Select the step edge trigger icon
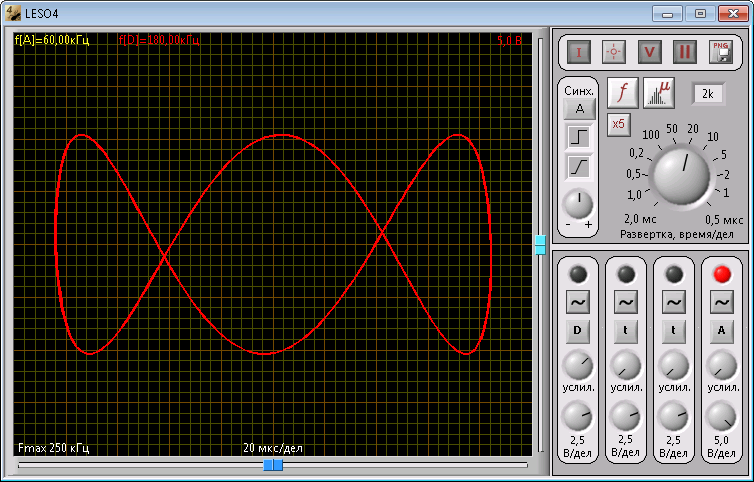The width and height of the screenshot is (754, 482). tap(579, 137)
